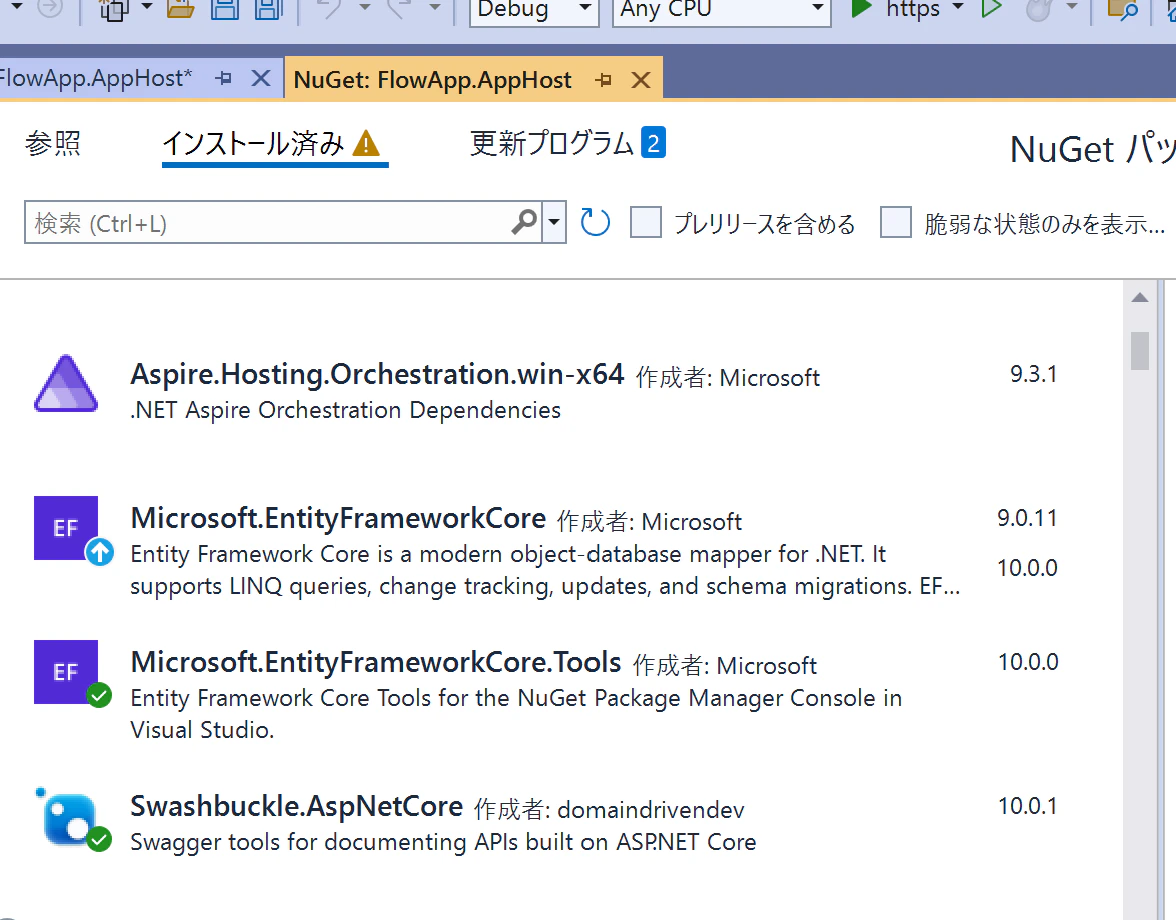Click the Save icon in toolbar

(x=224, y=8)
